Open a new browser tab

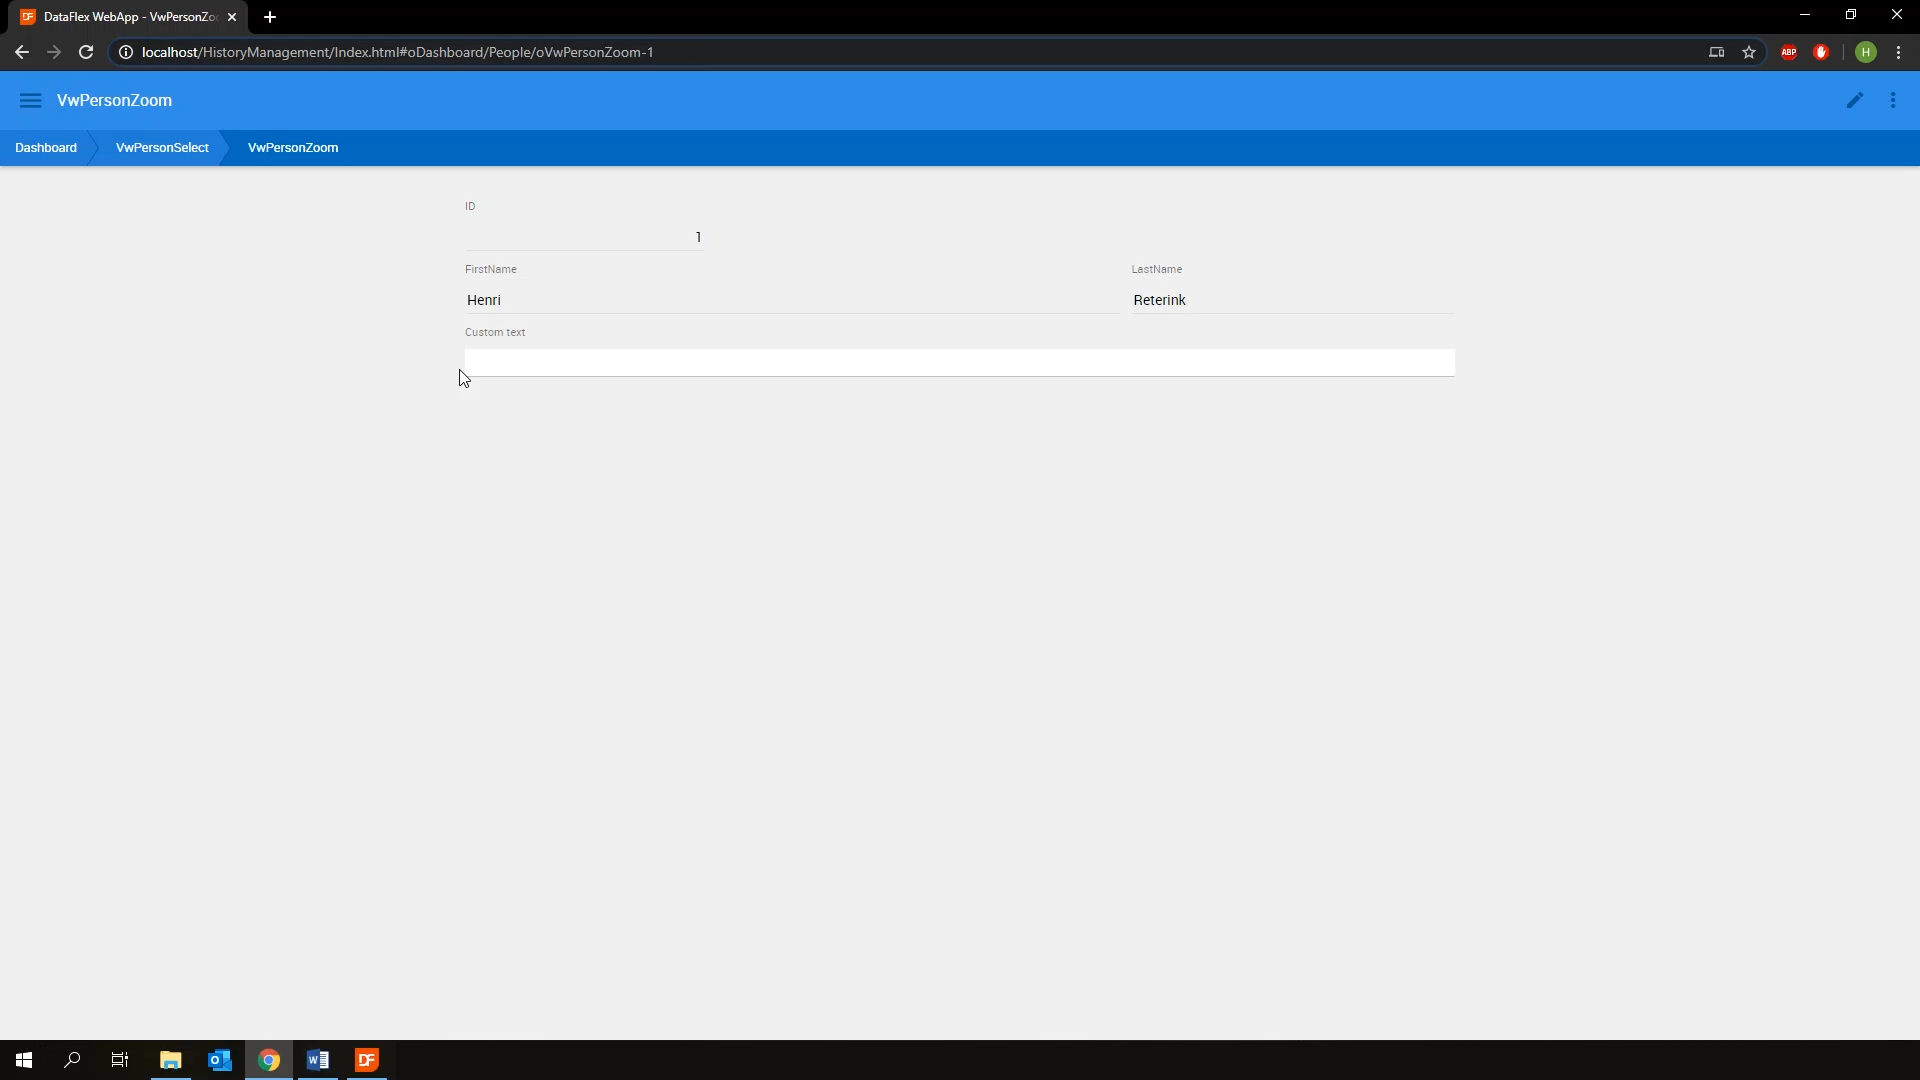(270, 17)
